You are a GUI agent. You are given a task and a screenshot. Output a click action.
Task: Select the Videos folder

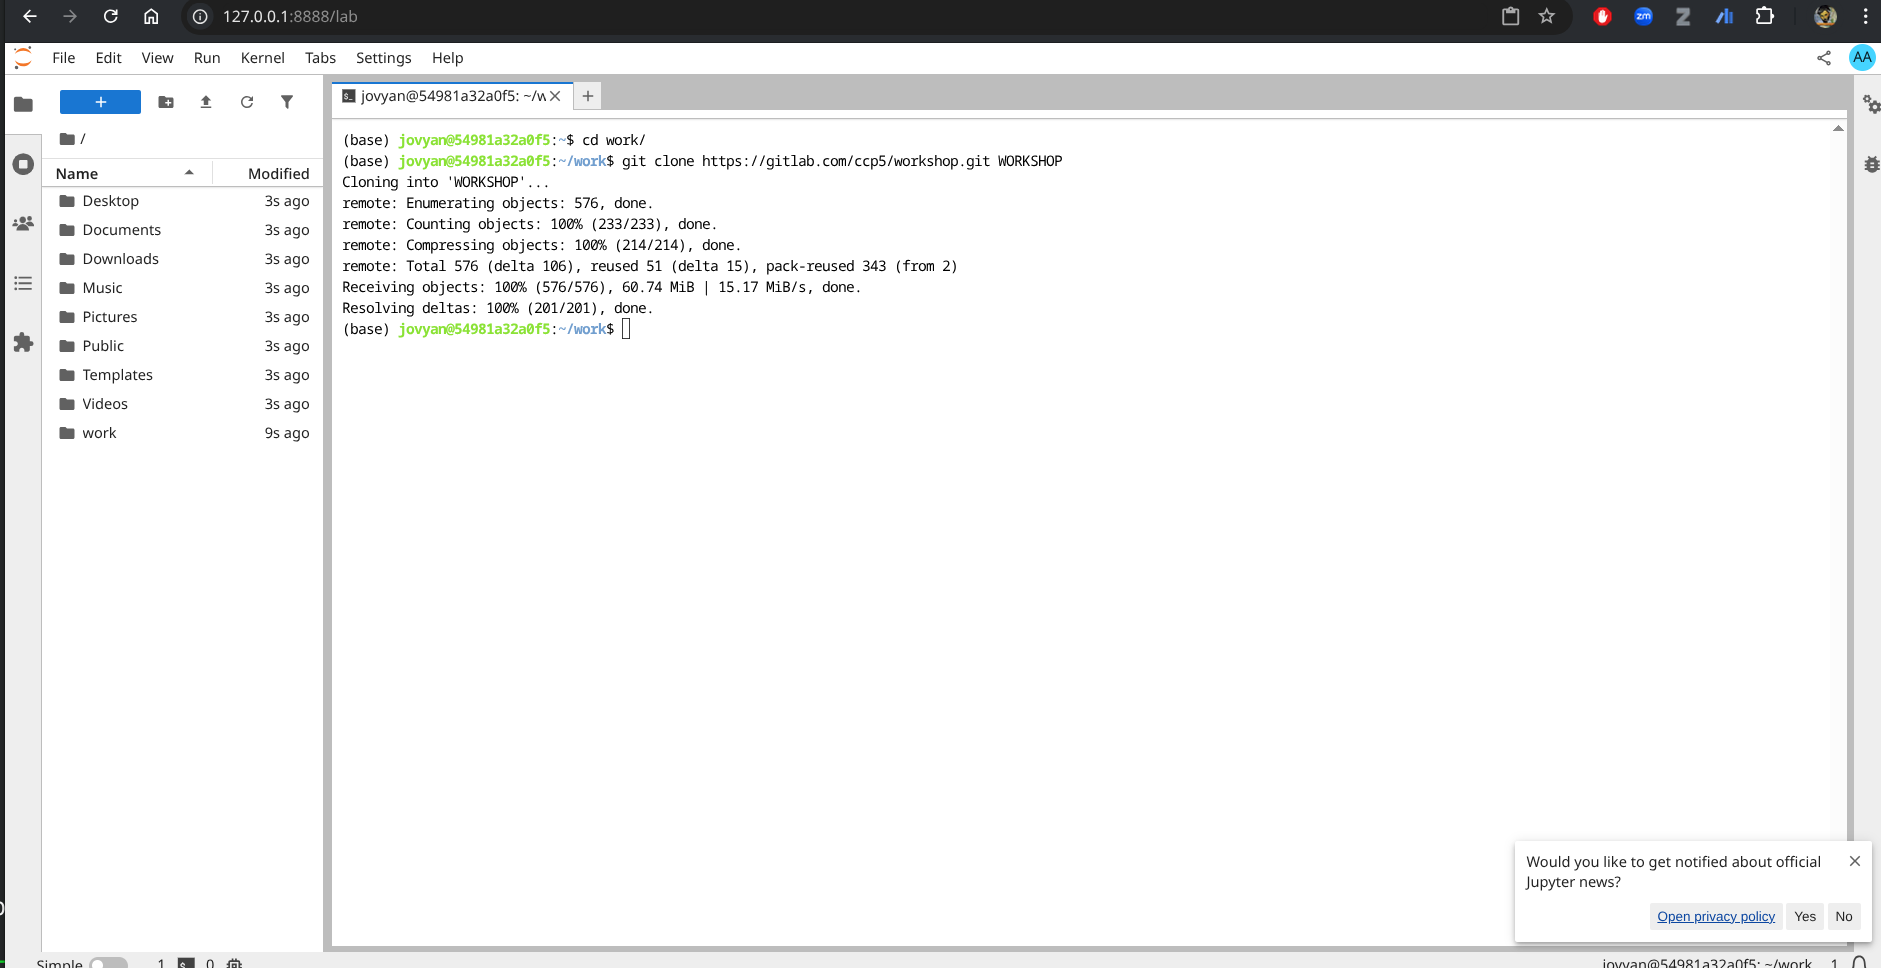tap(183, 404)
